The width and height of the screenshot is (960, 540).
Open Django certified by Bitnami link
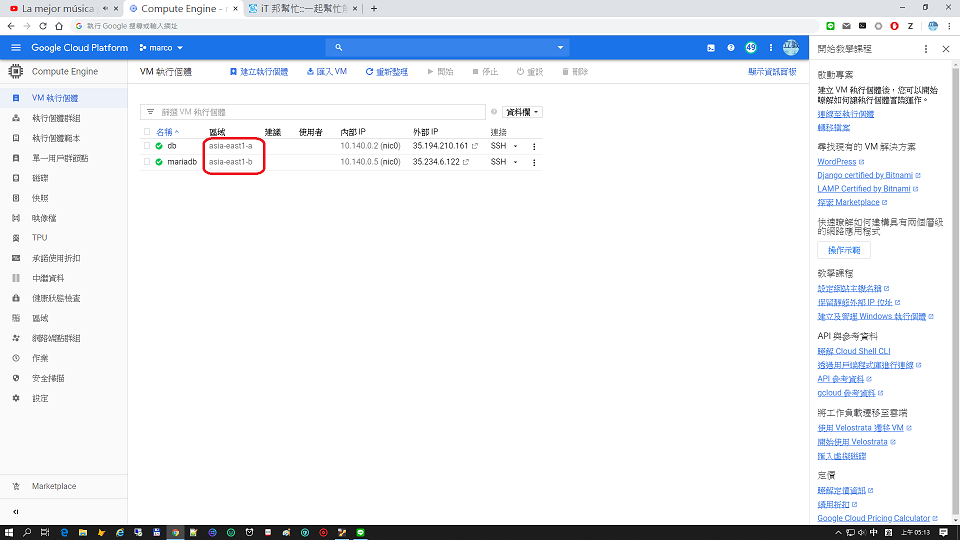864,175
